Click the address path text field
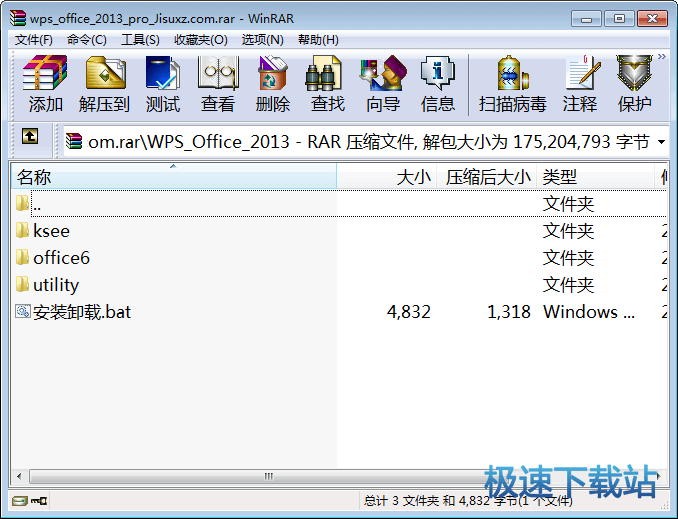This screenshot has height=519, width=678. 368,141
